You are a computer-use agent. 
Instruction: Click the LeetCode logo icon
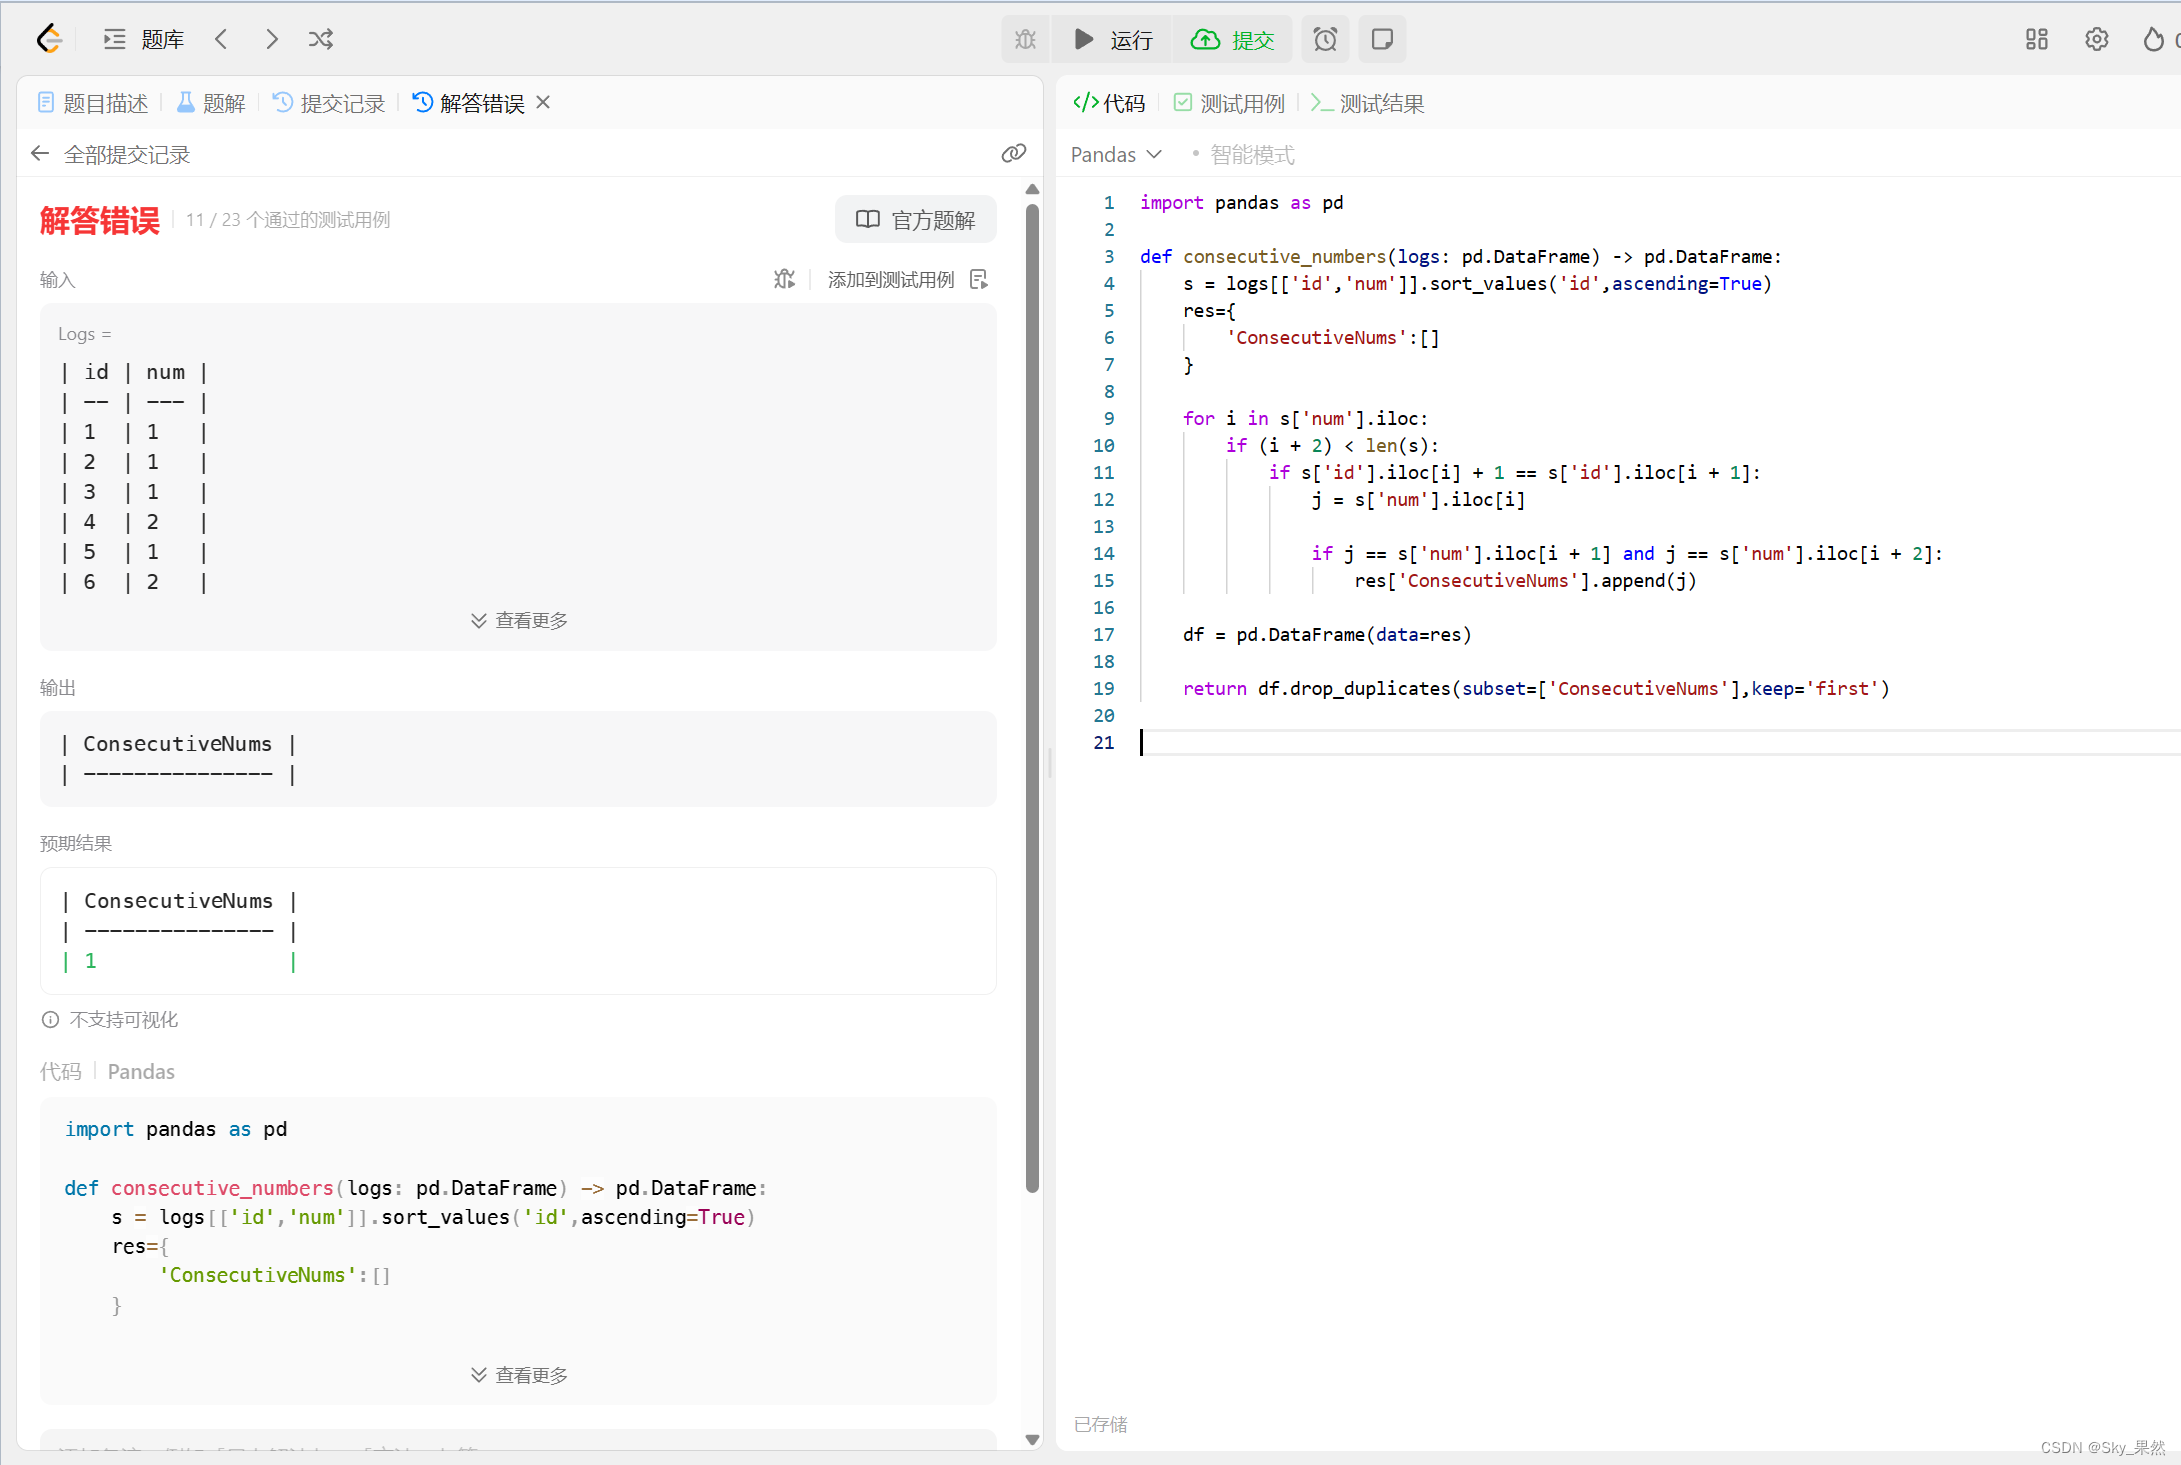(x=49, y=39)
